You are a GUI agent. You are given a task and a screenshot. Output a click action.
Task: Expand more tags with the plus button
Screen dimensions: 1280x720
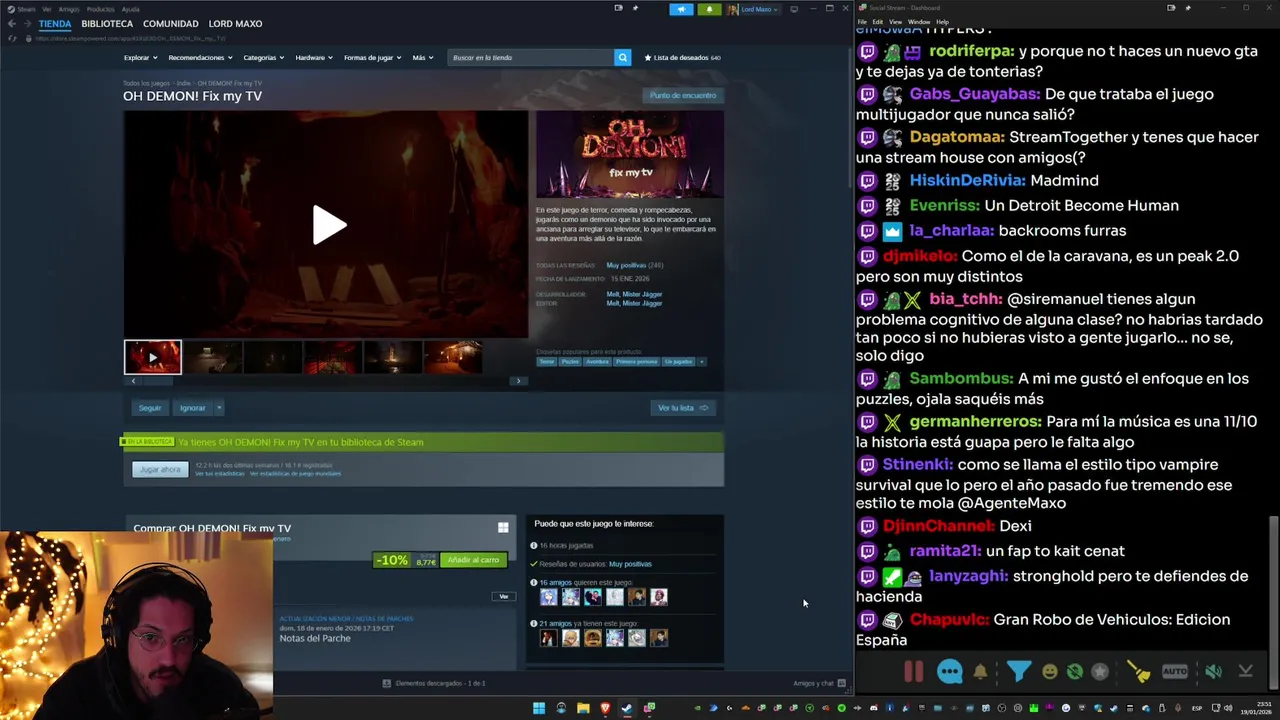(701, 361)
